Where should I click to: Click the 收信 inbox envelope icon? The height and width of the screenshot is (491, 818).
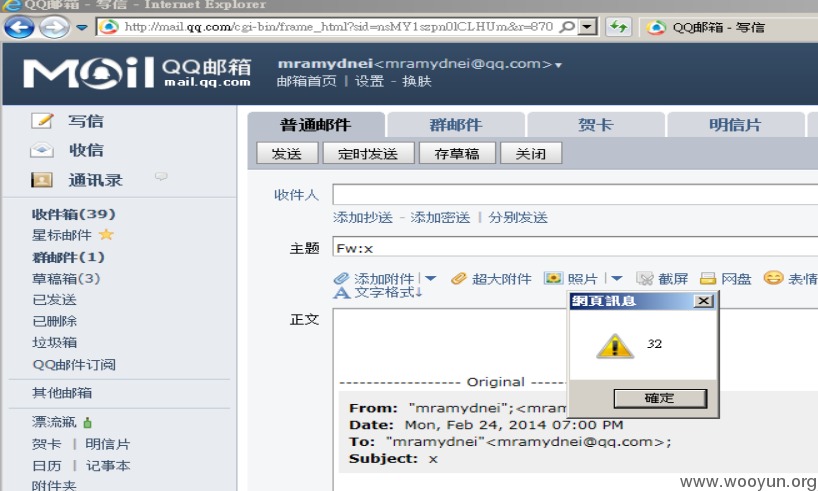tap(42, 150)
